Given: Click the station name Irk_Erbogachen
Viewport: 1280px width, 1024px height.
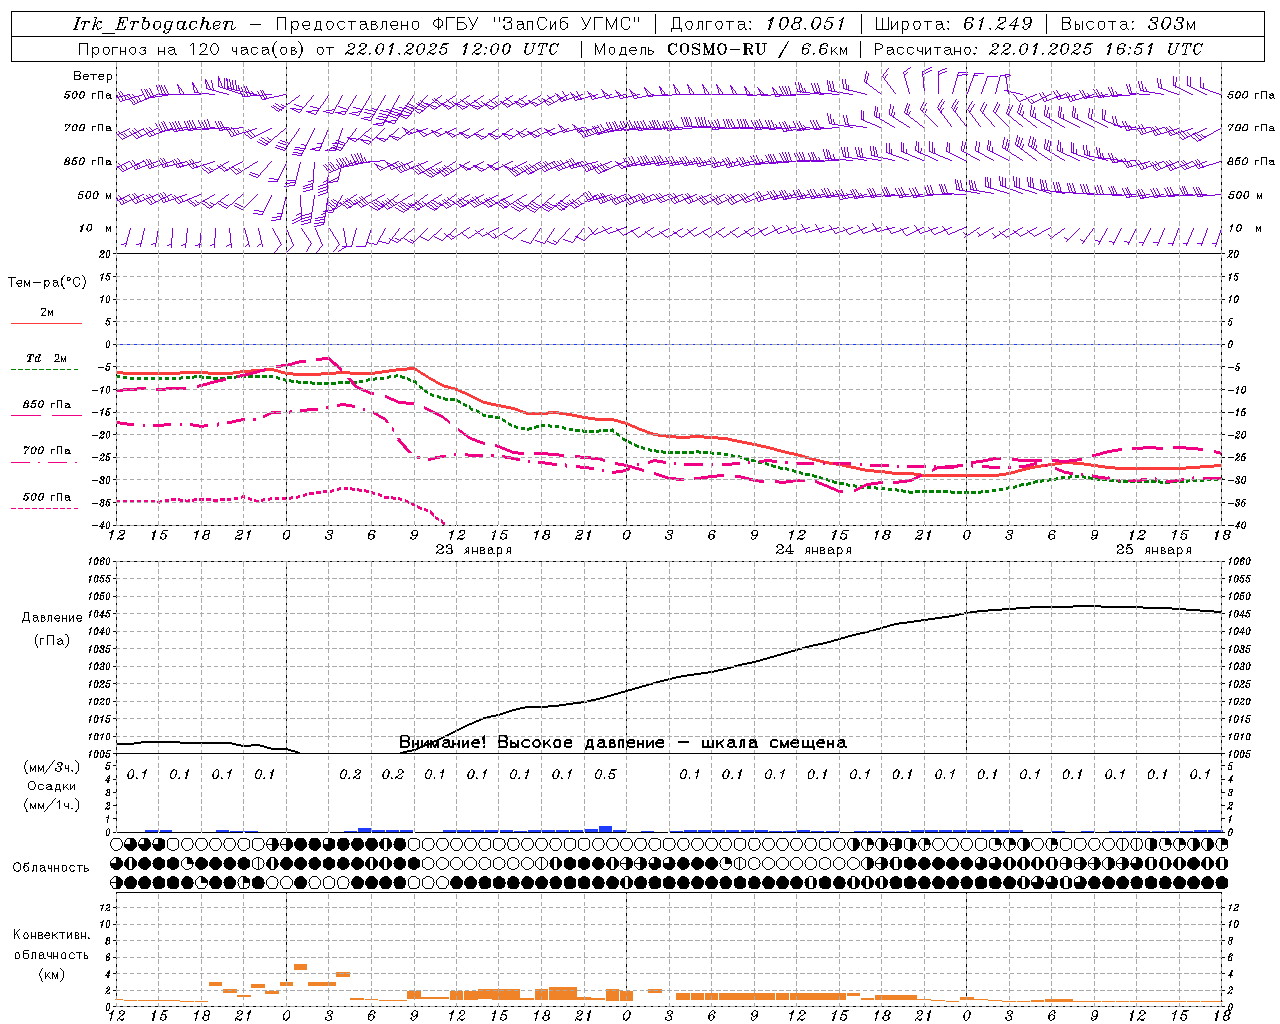Looking at the screenshot, I should click(x=155, y=24).
